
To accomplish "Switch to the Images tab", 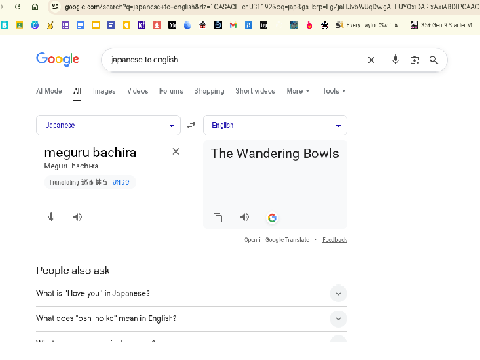I will pyautogui.click(x=105, y=91).
